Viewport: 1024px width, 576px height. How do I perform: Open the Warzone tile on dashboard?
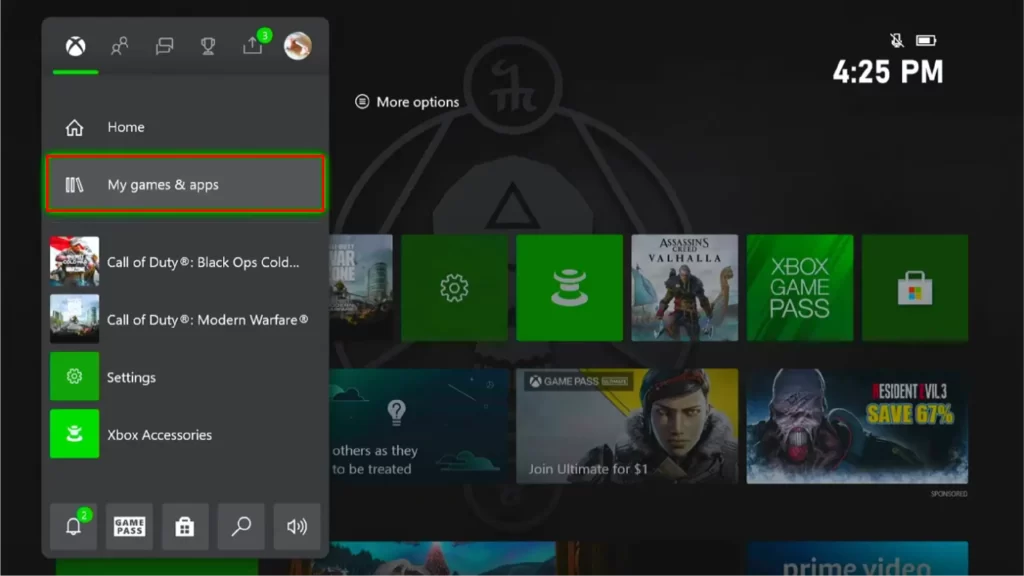(x=361, y=288)
